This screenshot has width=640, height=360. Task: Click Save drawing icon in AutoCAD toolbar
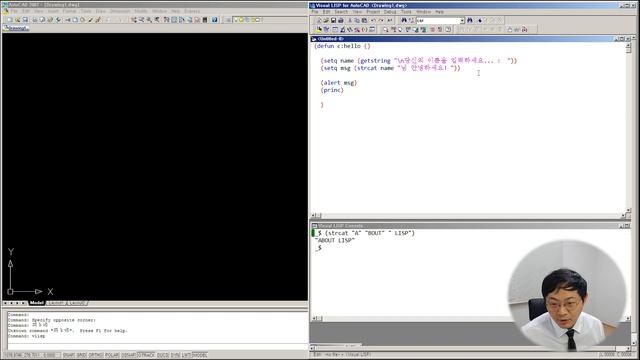tap(25, 20)
